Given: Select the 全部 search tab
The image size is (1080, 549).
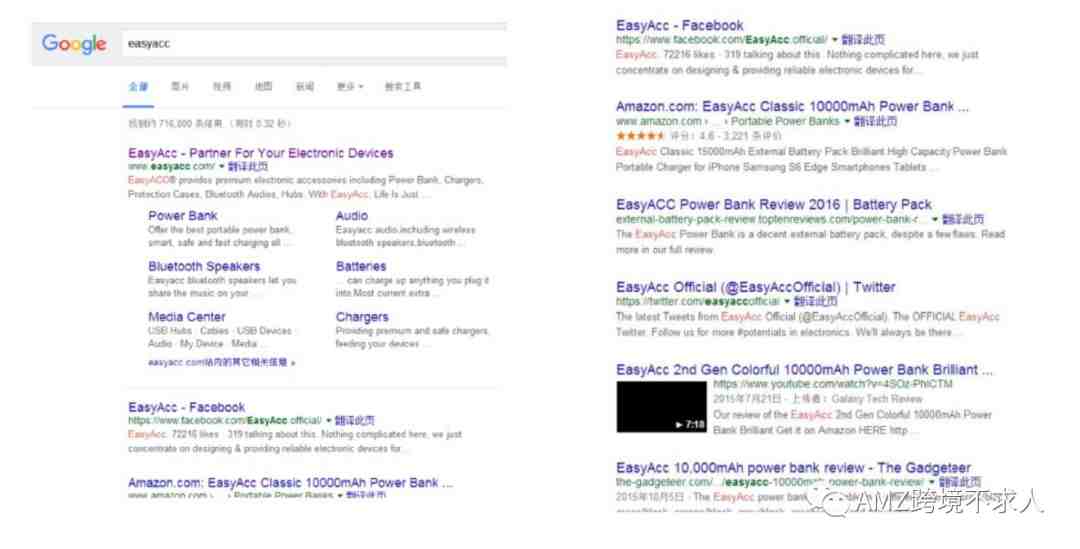Looking at the screenshot, I should click(x=138, y=87).
